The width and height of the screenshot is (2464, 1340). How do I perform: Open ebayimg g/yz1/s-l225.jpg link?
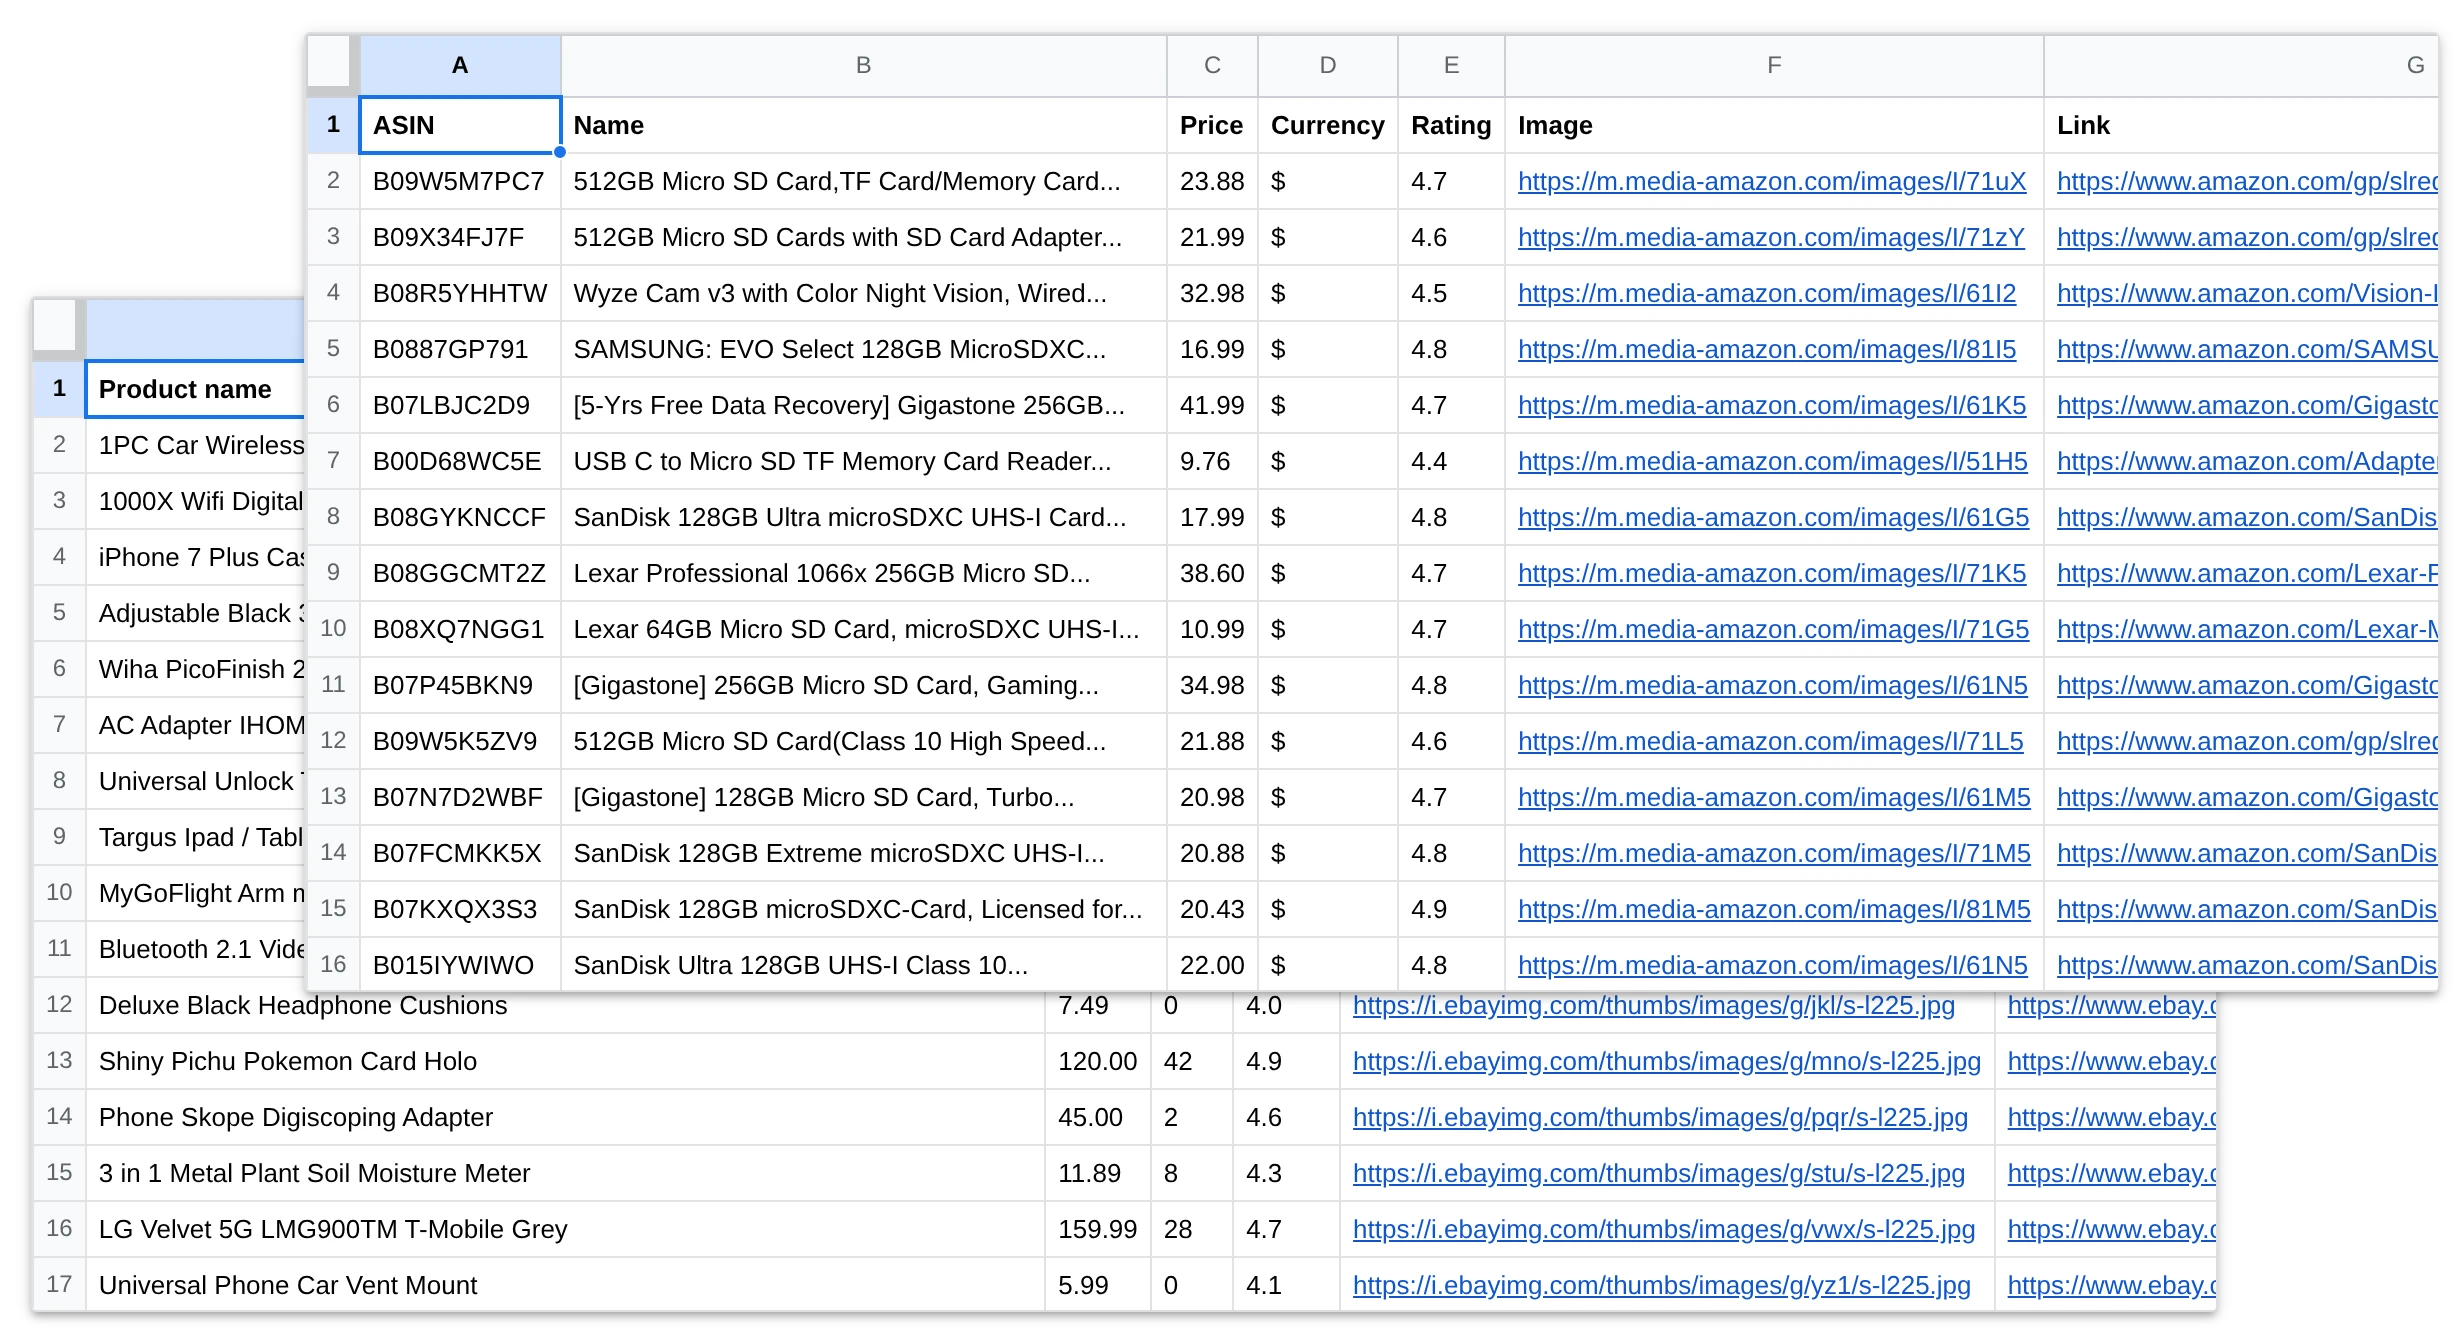(1662, 1285)
